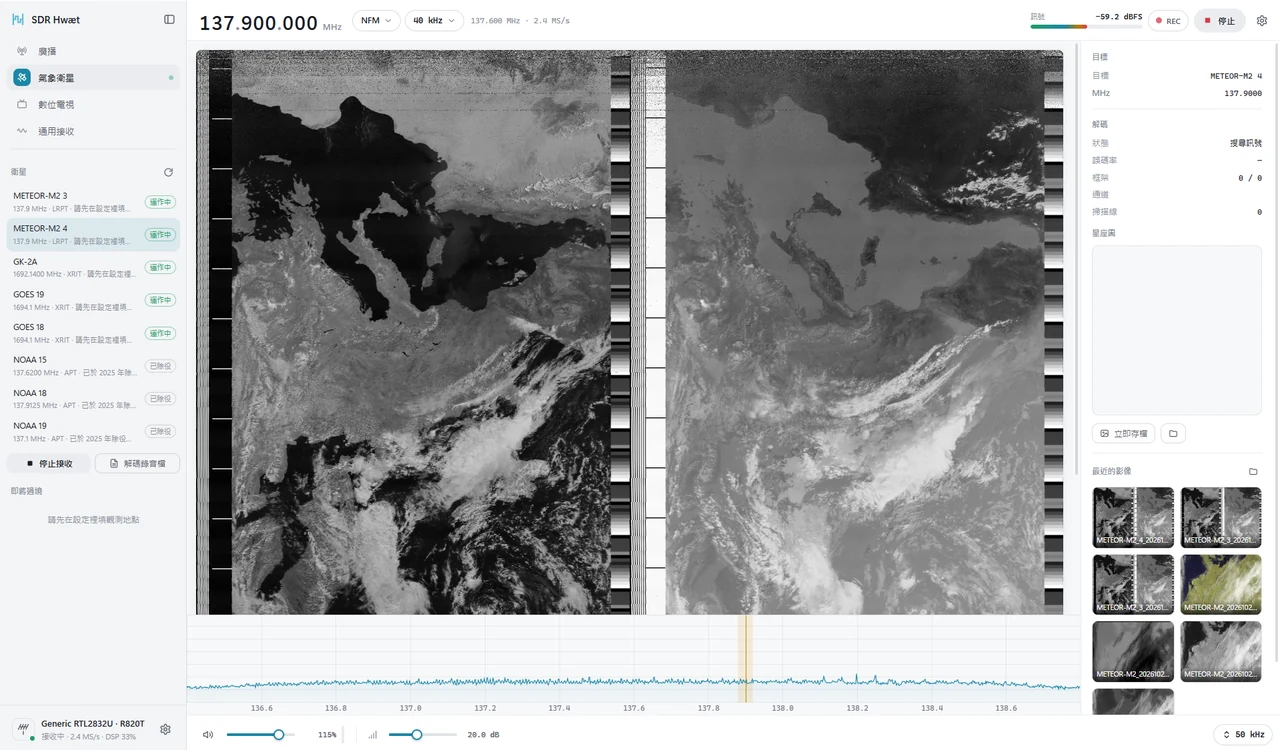Click the 已除役 badge on NOAA 15
1280x750 pixels.
(160, 365)
